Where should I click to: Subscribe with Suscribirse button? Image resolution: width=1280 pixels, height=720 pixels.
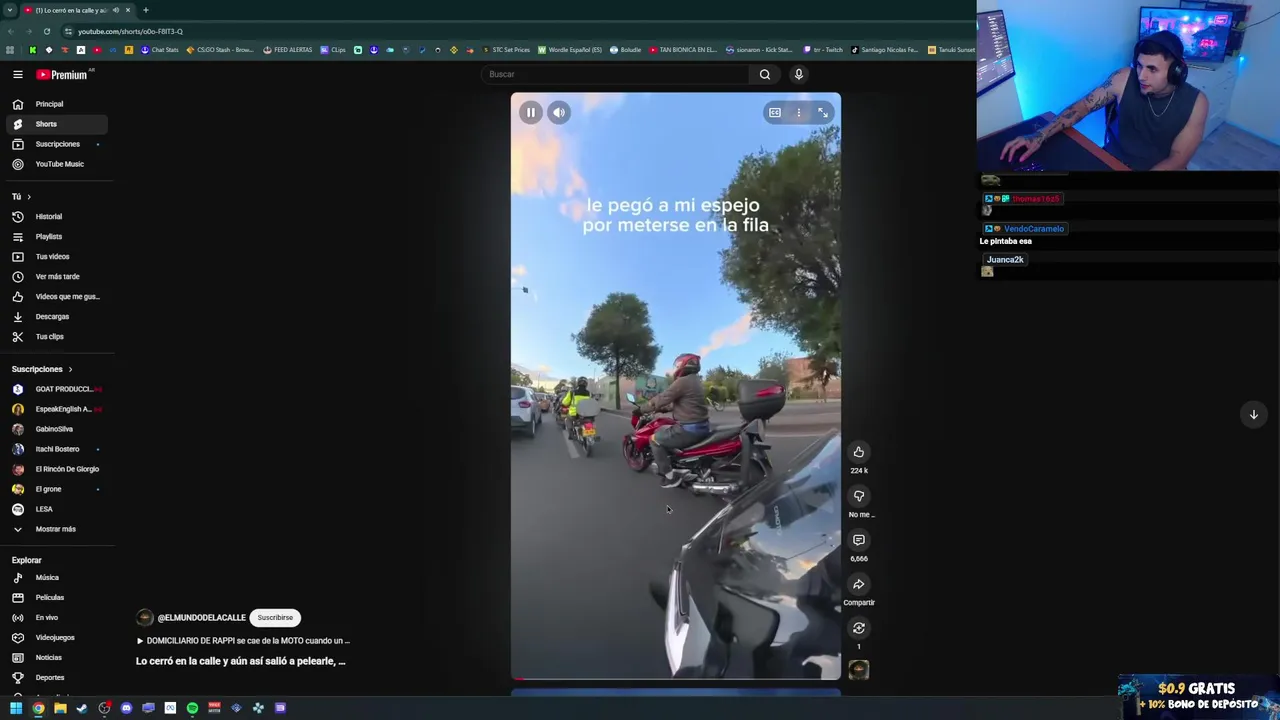tap(275, 618)
